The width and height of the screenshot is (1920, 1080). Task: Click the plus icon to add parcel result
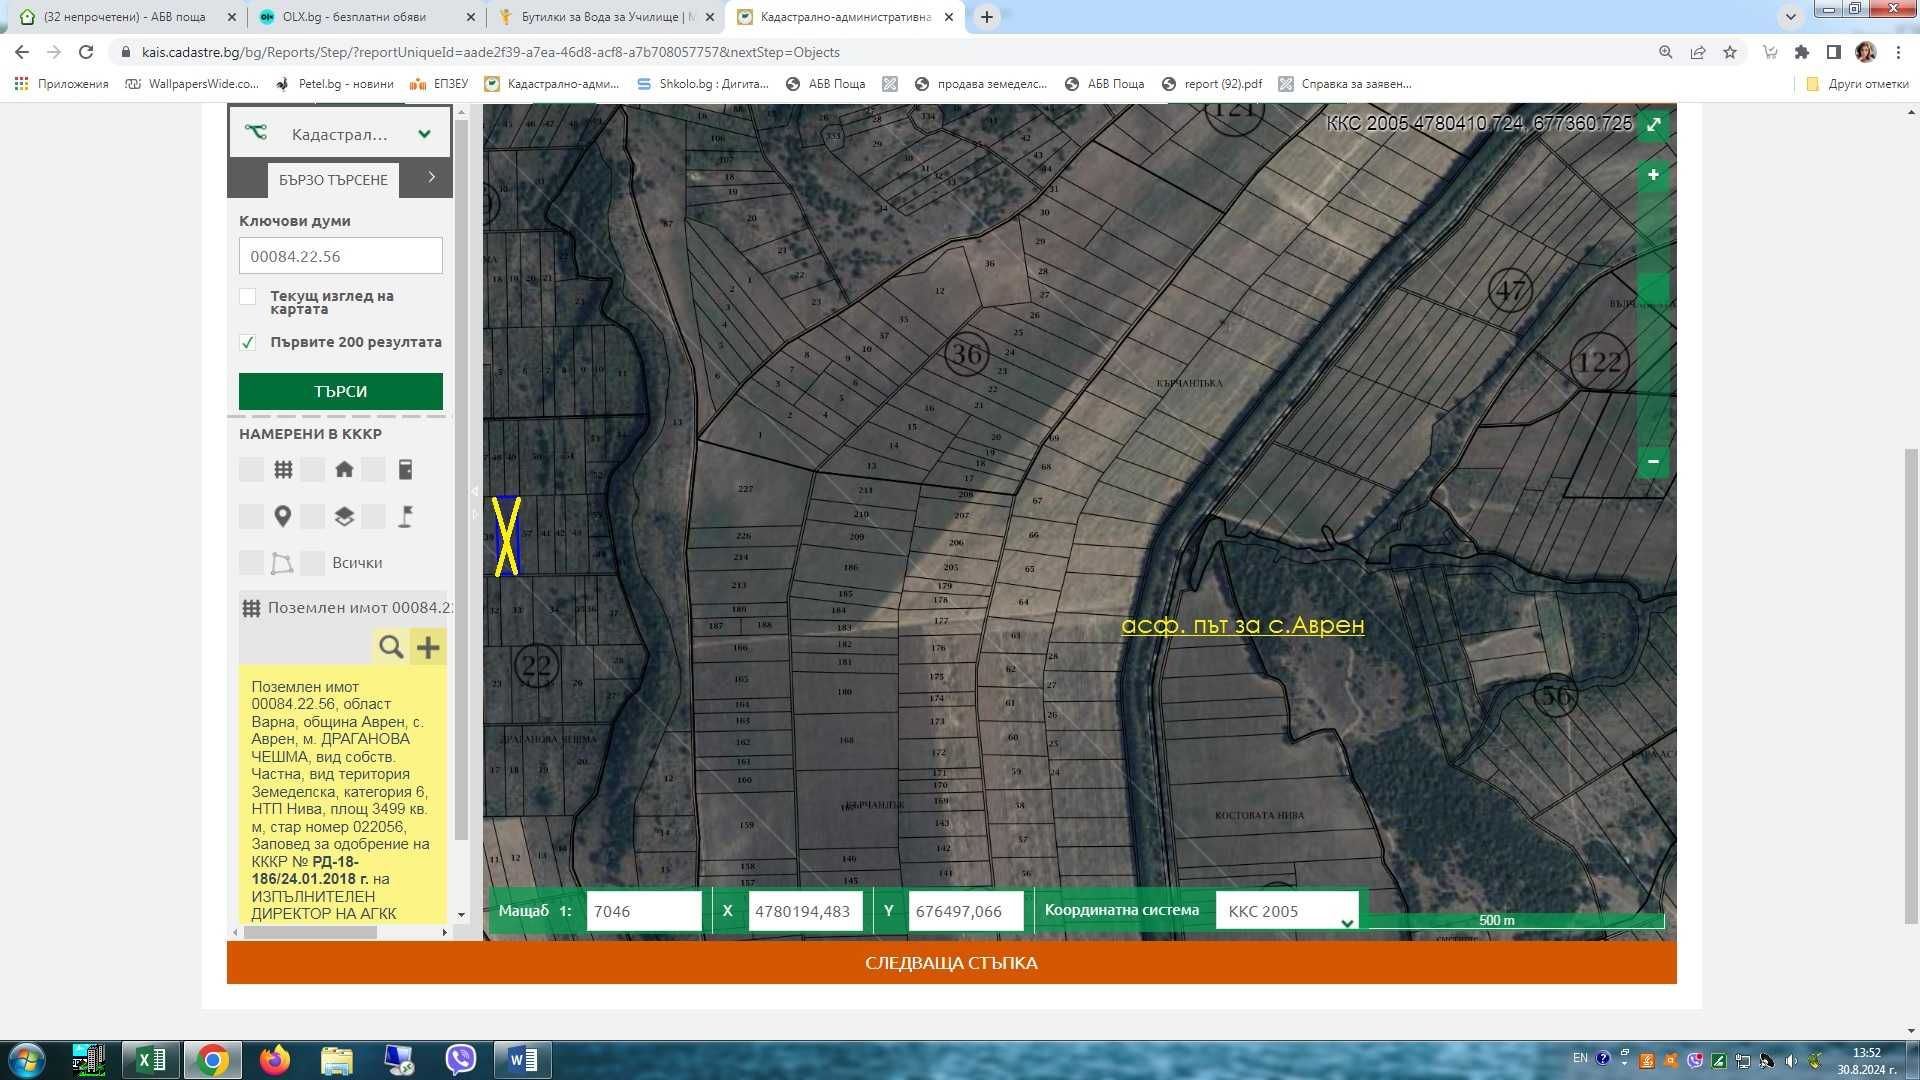coord(428,647)
